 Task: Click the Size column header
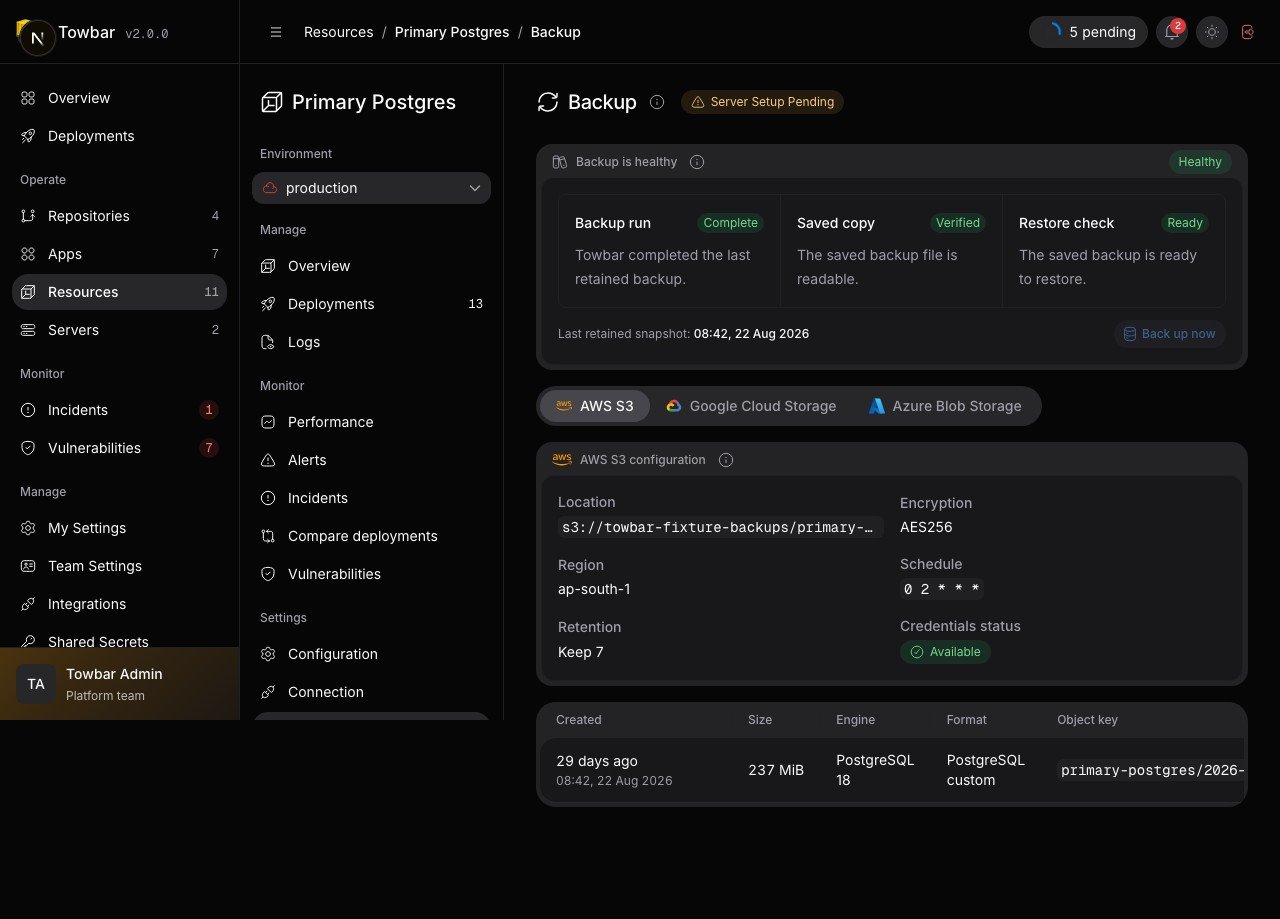pyautogui.click(x=760, y=720)
